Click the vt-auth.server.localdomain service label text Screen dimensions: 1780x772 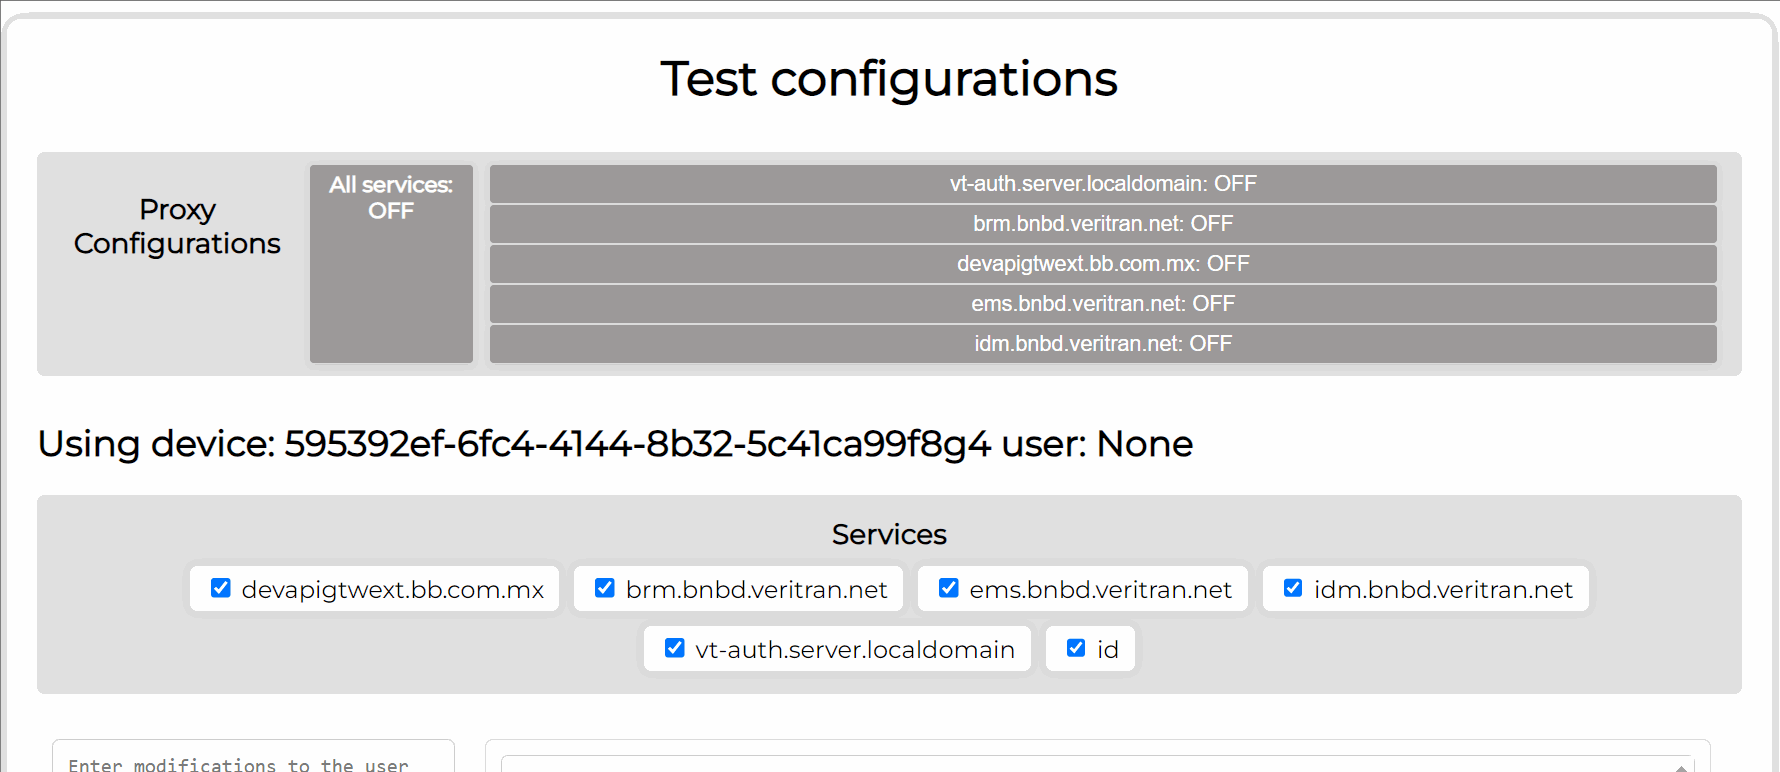pos(855,650)
